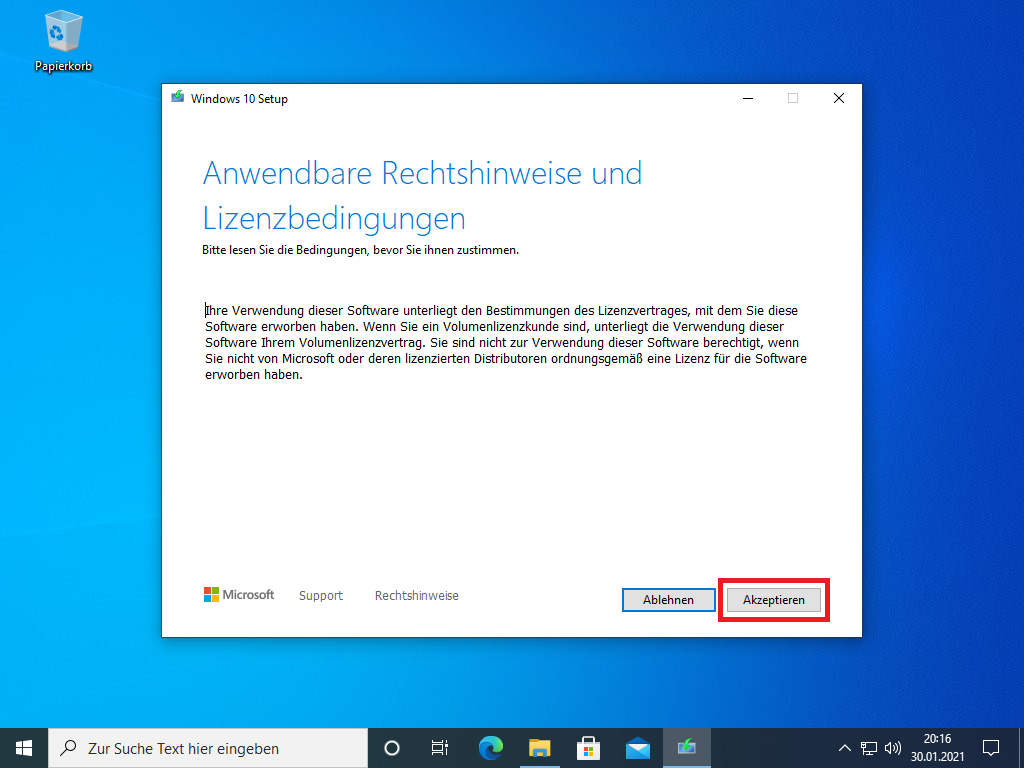
Task: Open the volume tray icon
Action: [x=892, y=748]
